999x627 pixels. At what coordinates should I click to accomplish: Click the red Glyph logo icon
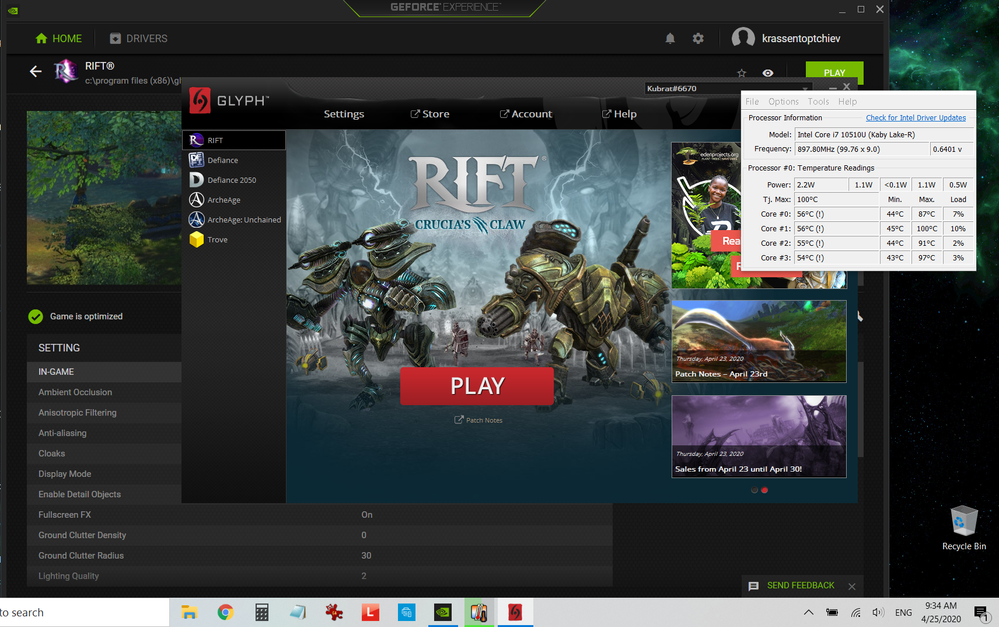tap(199, 100)
